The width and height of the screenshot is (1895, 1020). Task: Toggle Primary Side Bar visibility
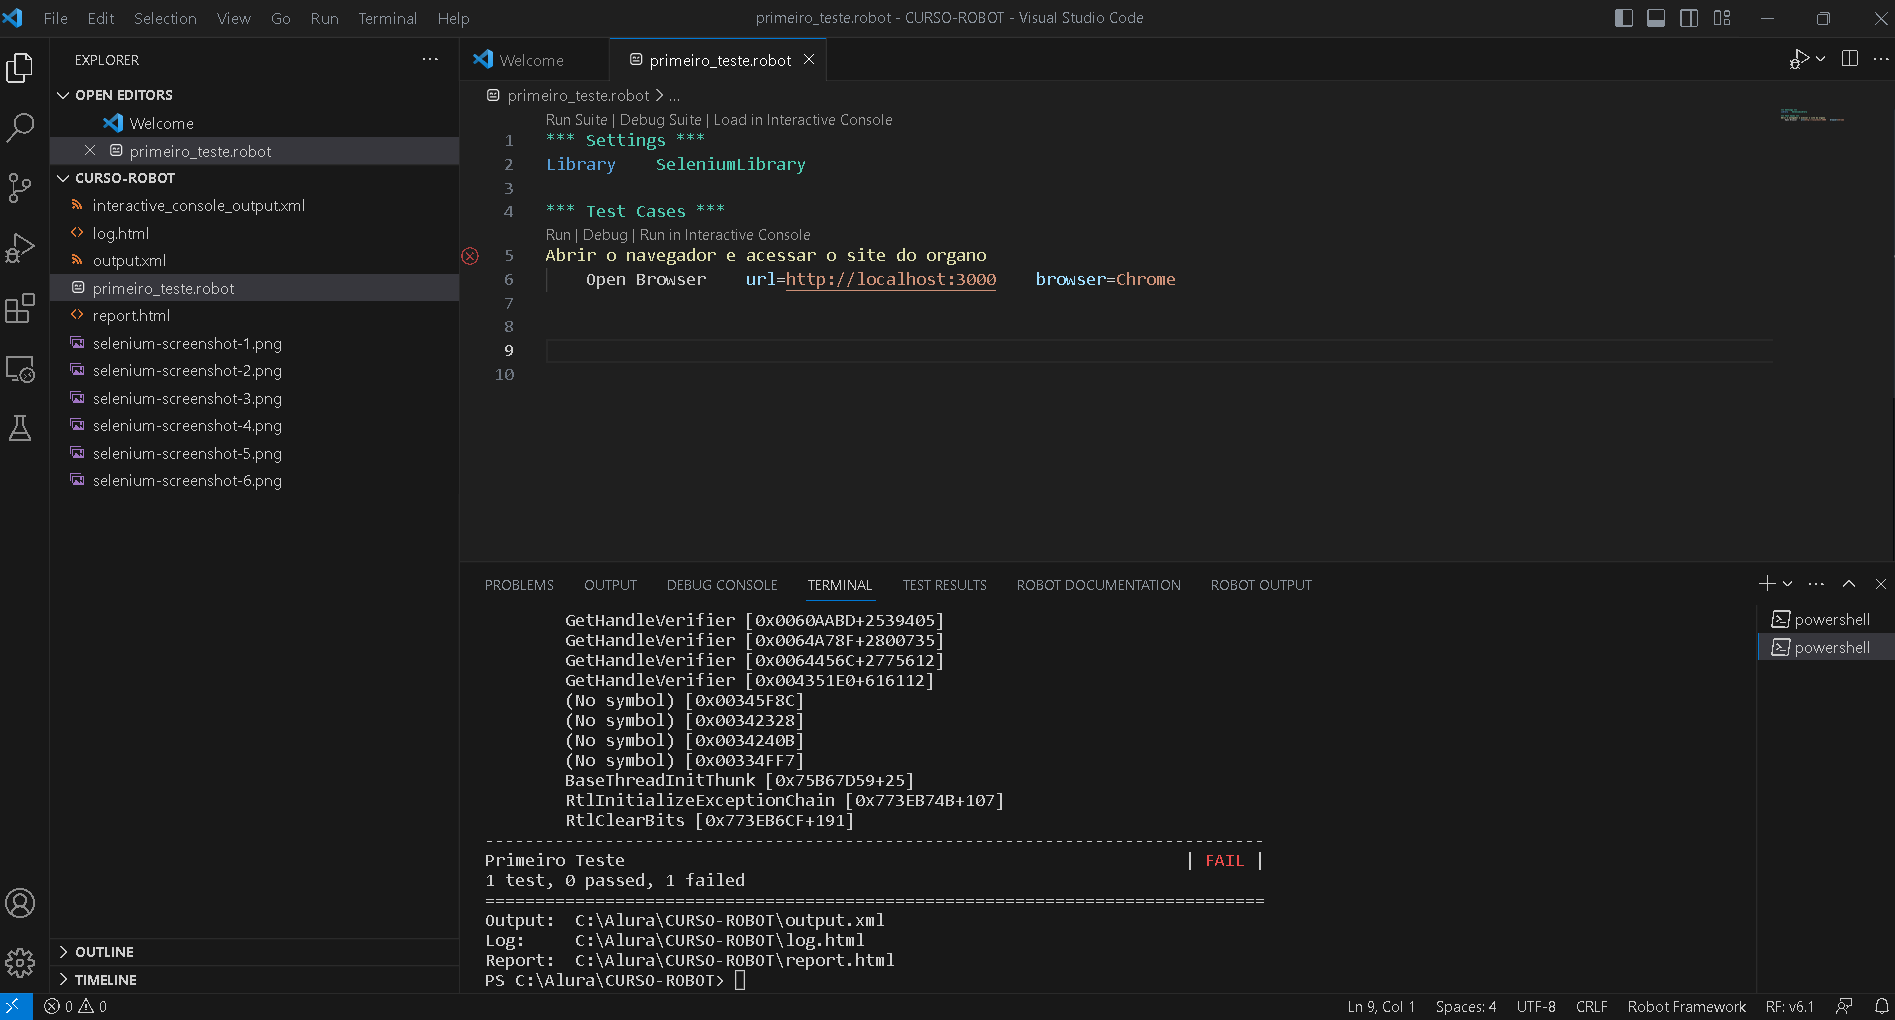1624,18
